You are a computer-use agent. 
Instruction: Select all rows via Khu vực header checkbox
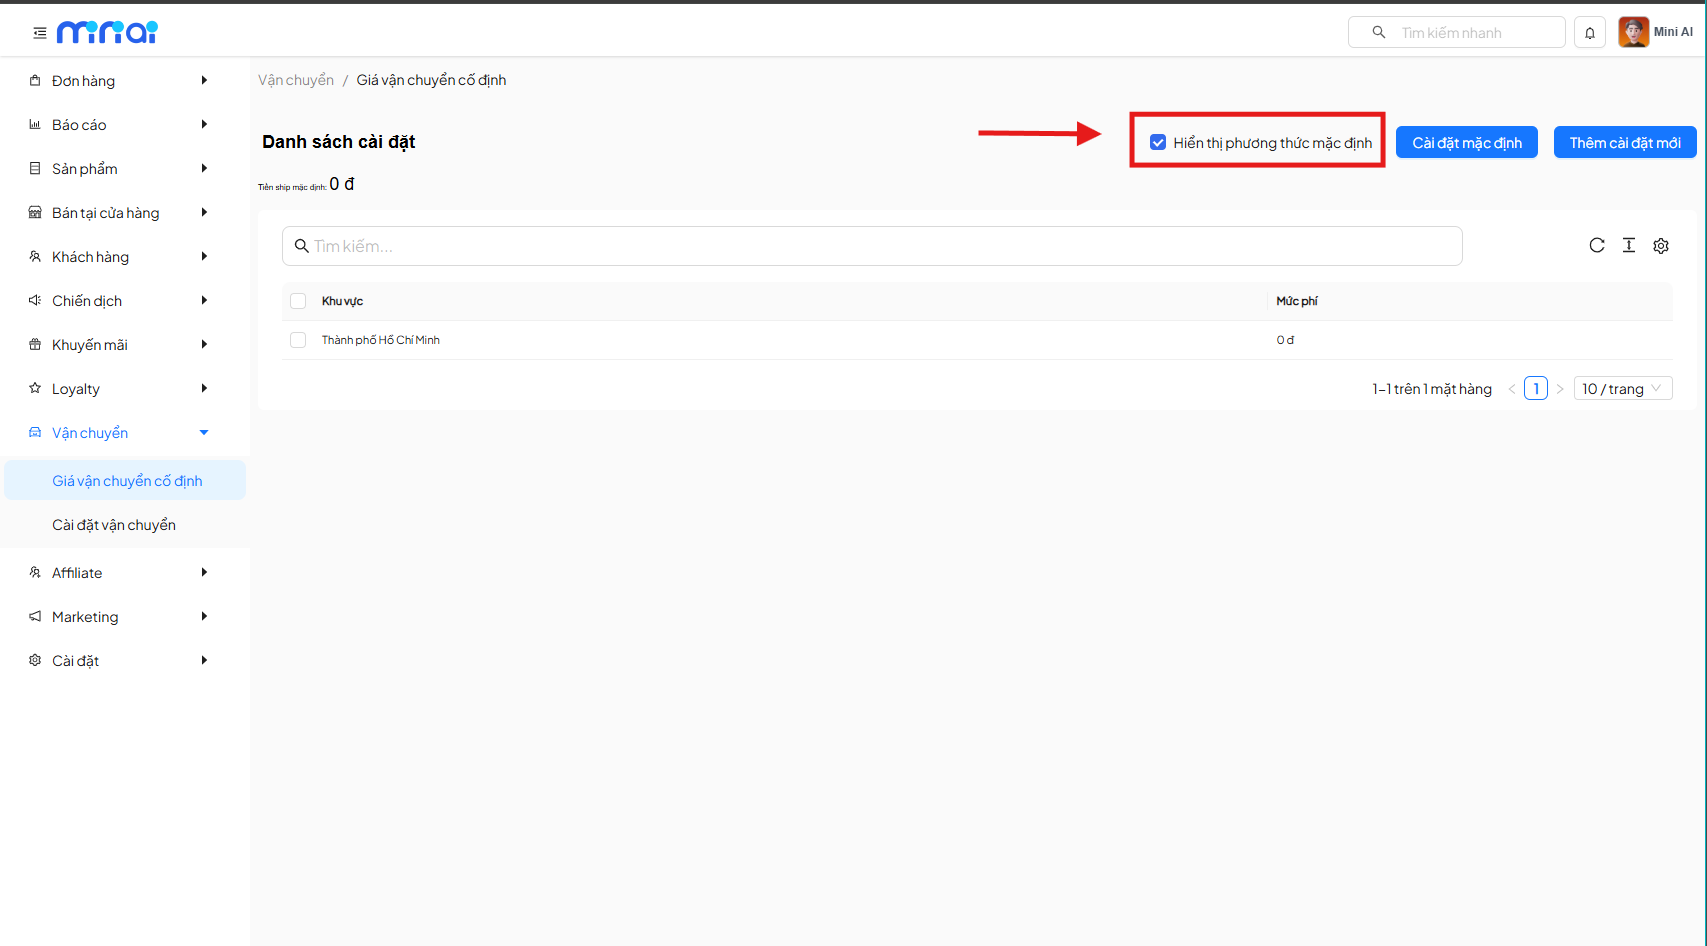(298, 301)
